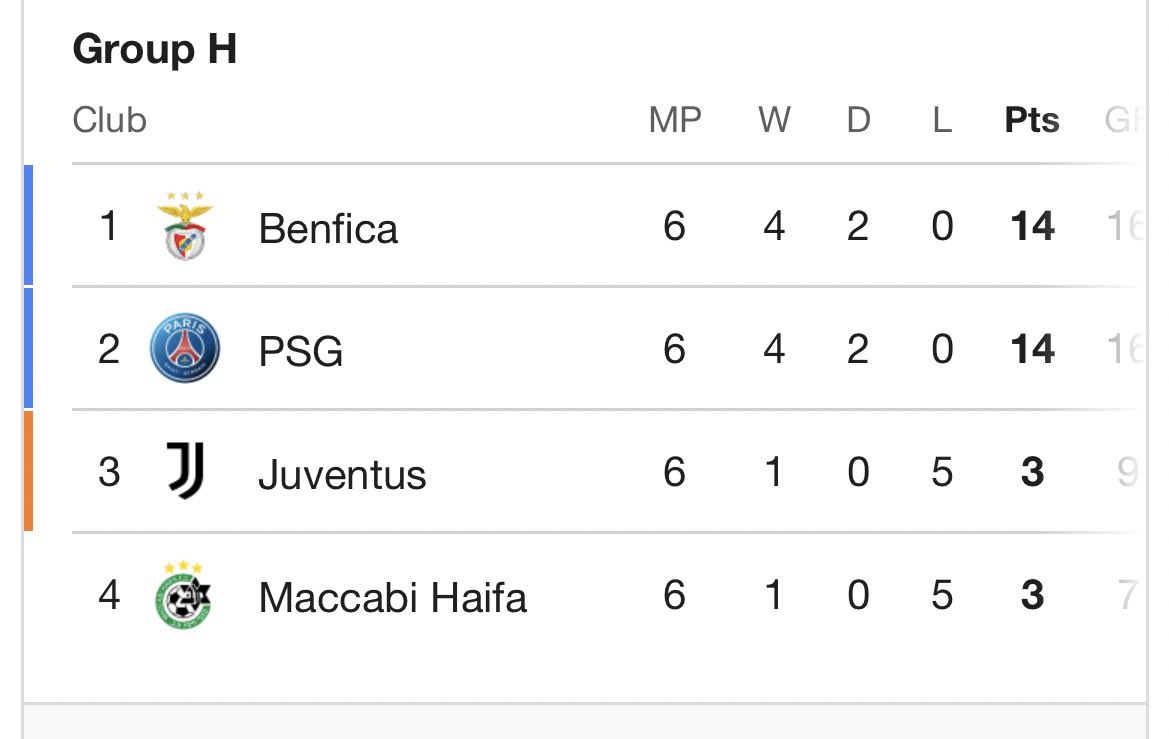This screenshot has width=1169, height=739.
Task: Click the L column header
Action: pyautogui.click(x=942, y=120)
